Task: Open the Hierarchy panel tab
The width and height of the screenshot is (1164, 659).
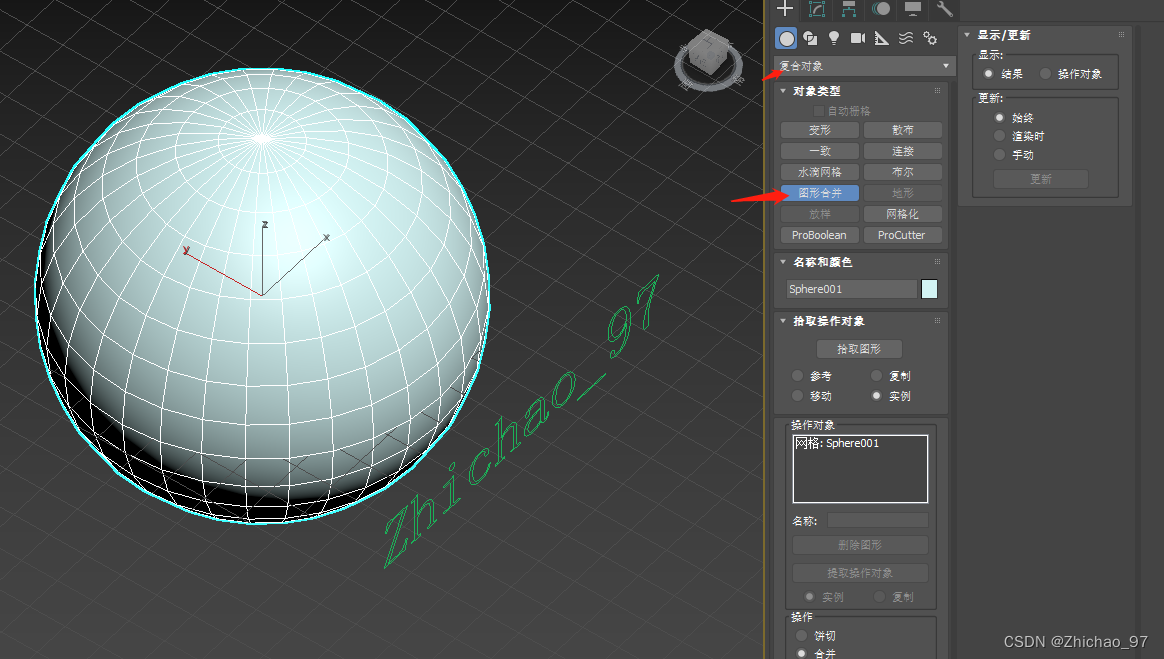Action: click(849, 9)
